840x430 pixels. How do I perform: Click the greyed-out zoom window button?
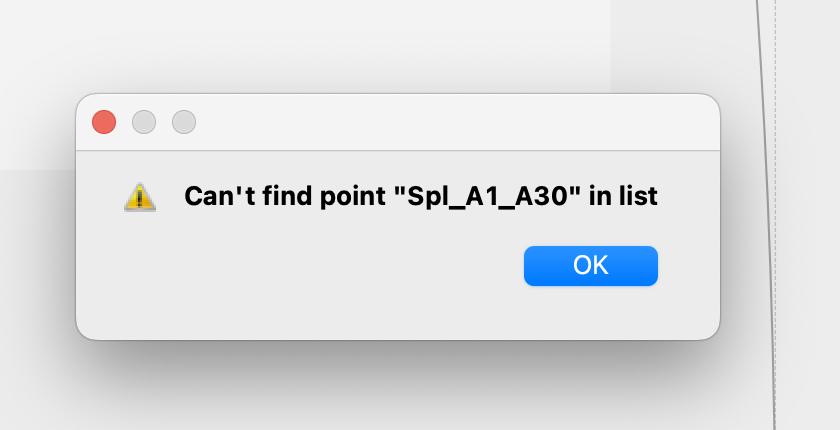(x=184, y=122)
